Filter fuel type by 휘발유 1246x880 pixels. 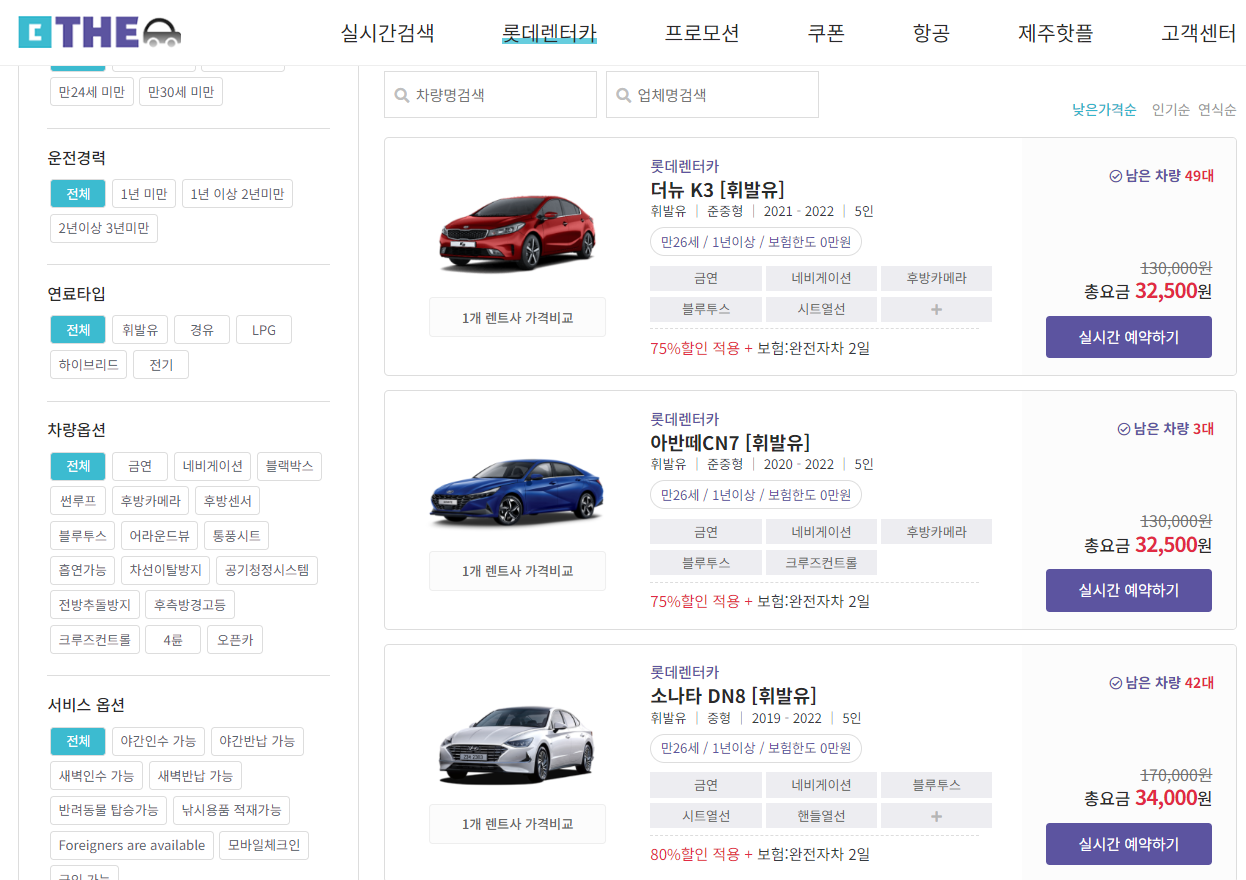(x=140, y=330)
